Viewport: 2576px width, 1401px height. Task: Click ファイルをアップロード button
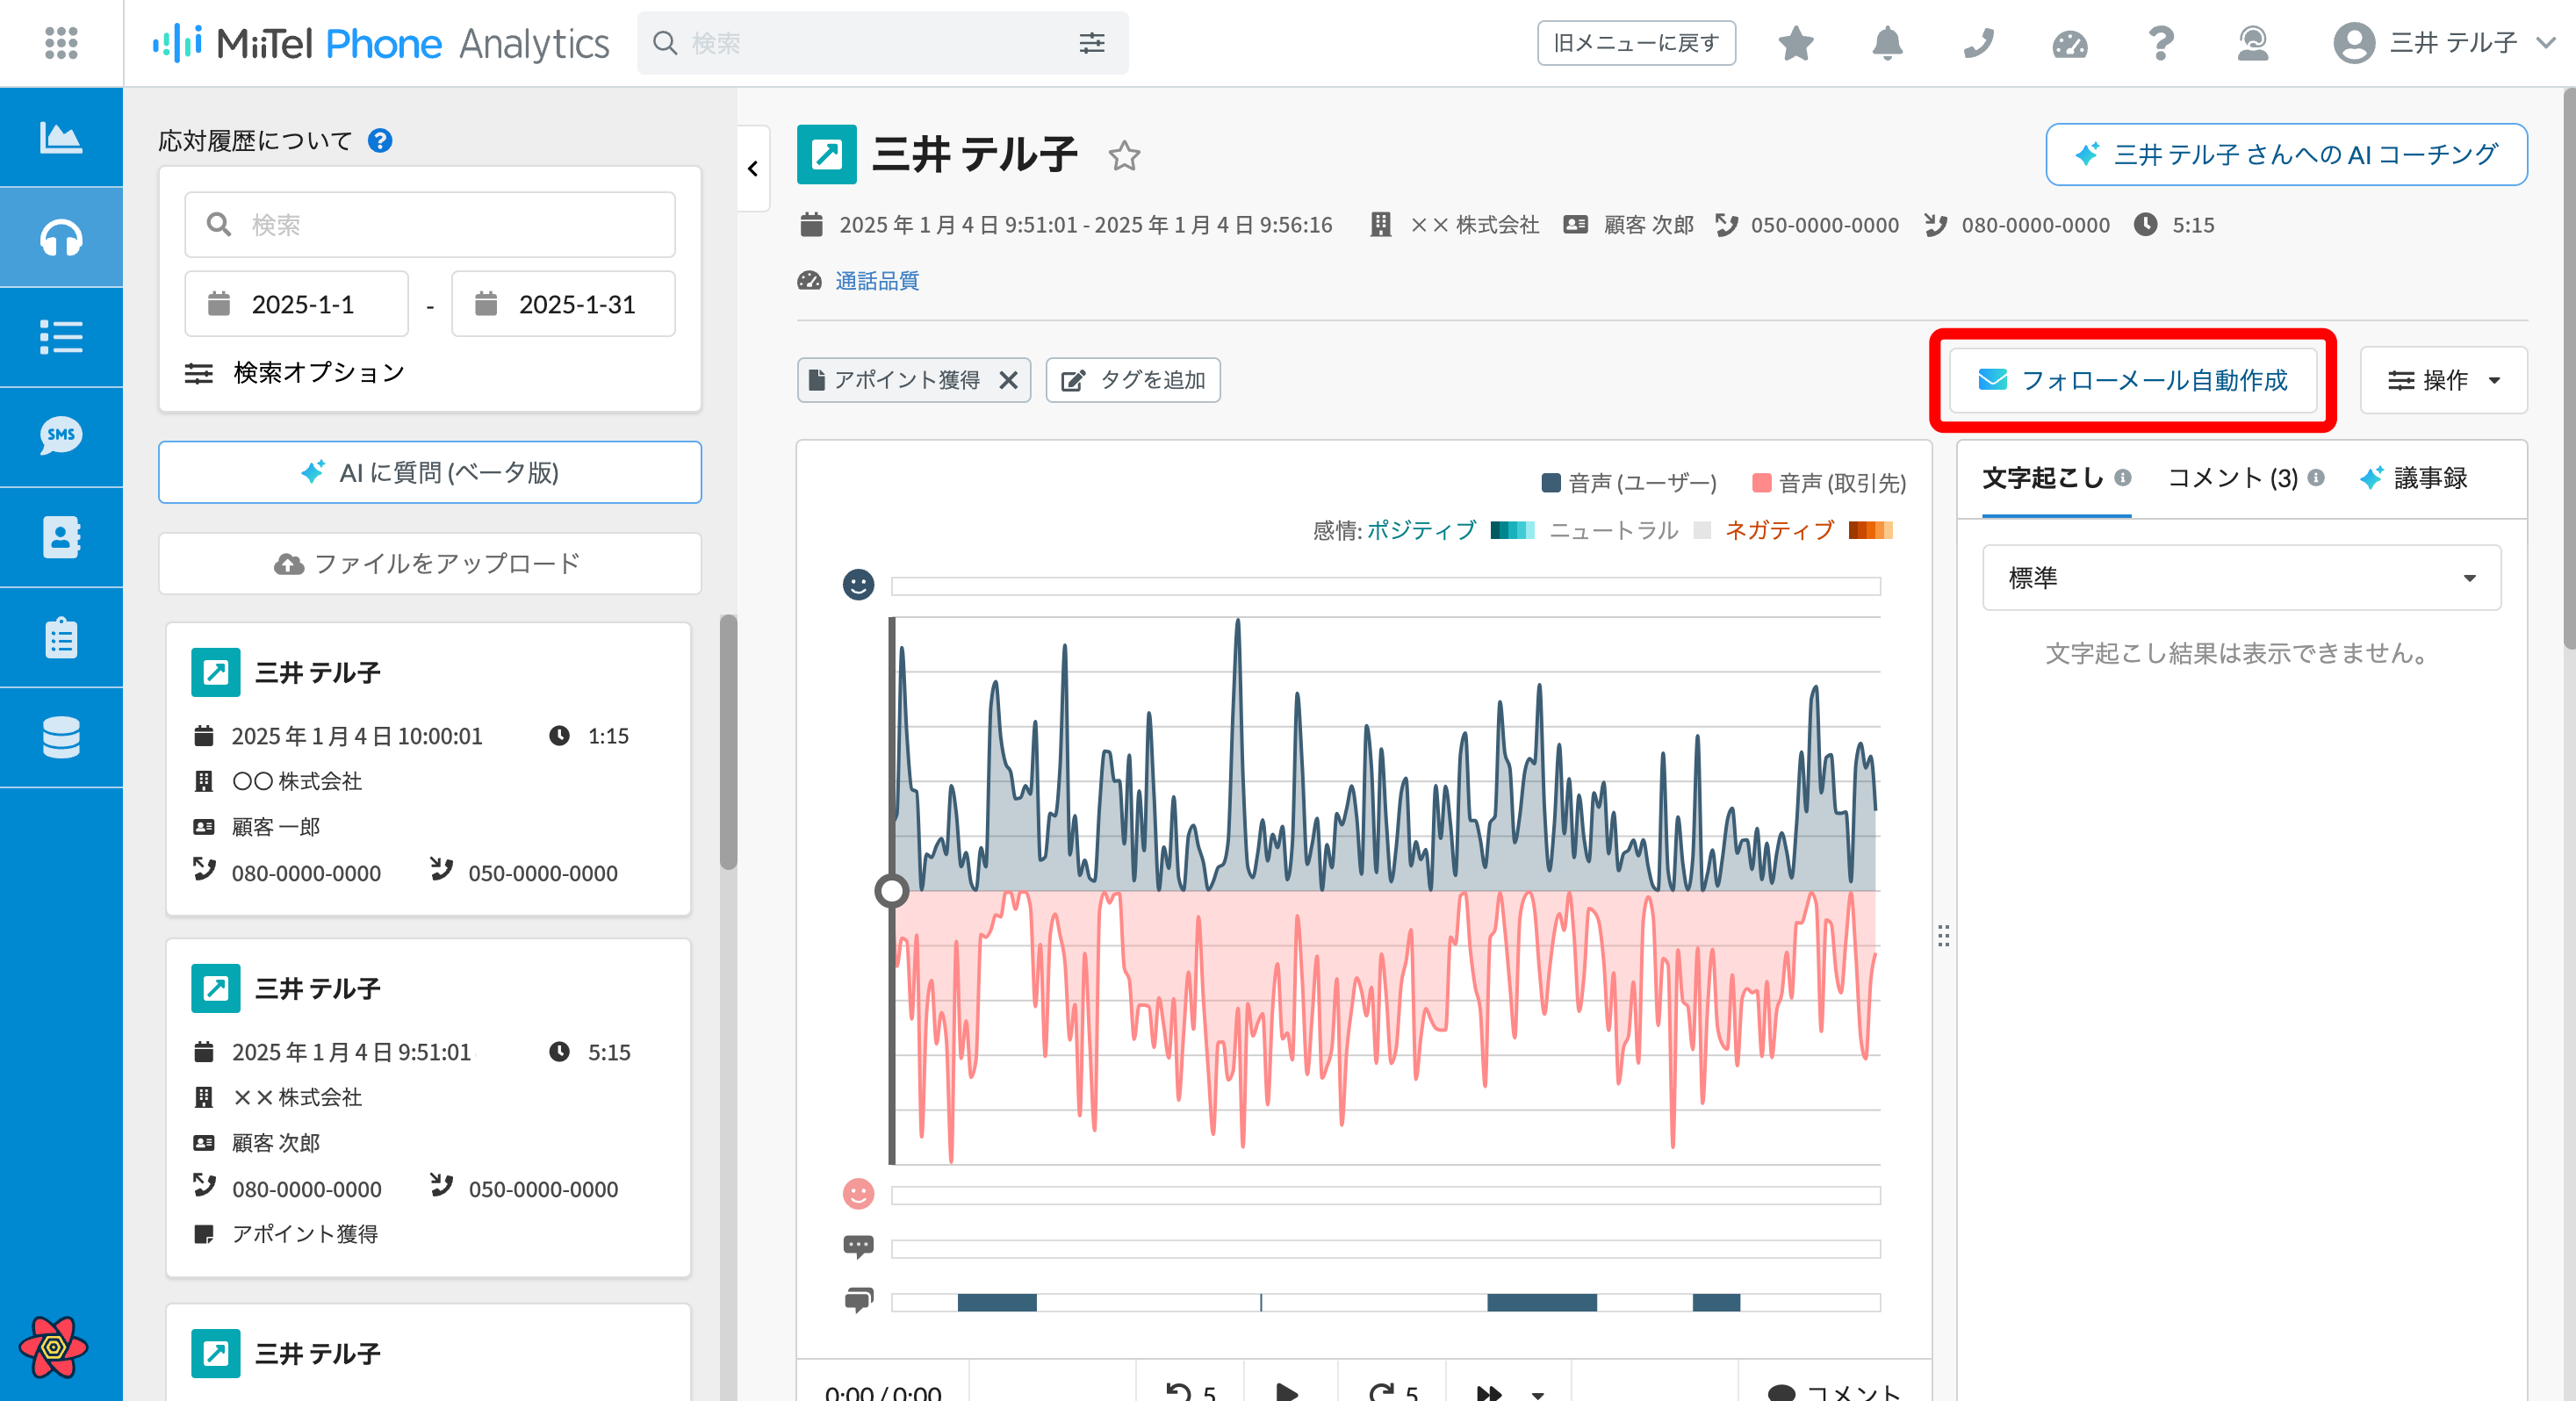[430, 563]
